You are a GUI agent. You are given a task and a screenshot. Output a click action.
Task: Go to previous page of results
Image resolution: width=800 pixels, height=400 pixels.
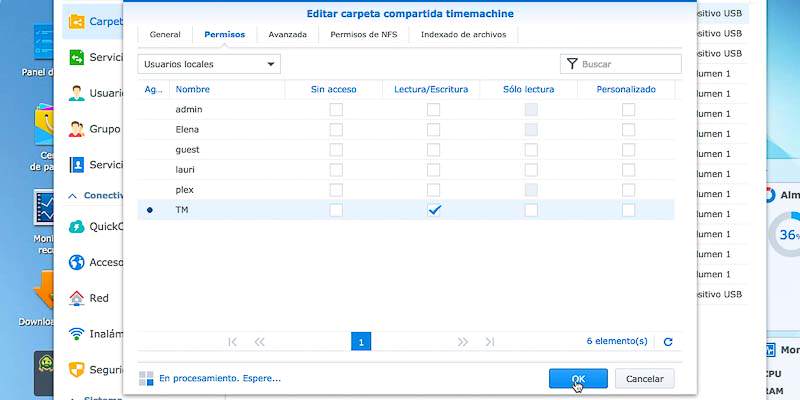[x=259, y=342]
